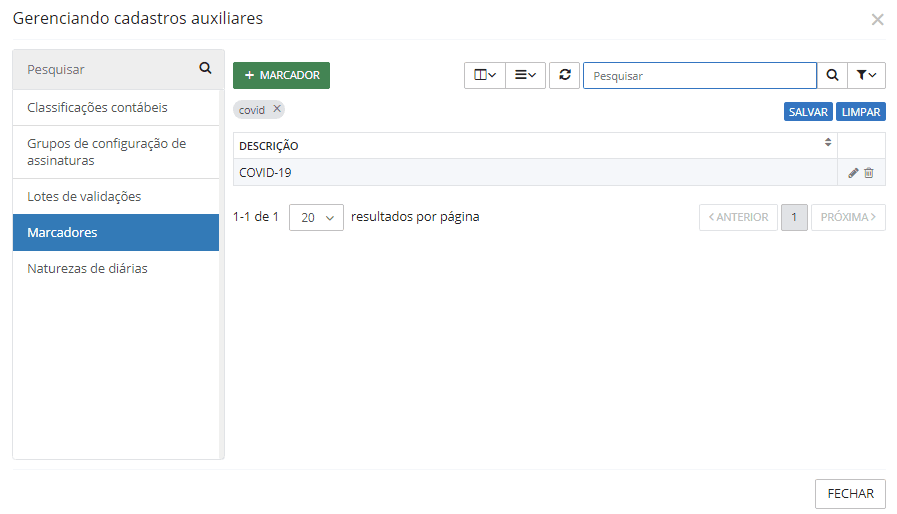The width and height of the screenshot is (897, 514).
Task: Clear the filters with the LIMPAR button
Action: 860,112
